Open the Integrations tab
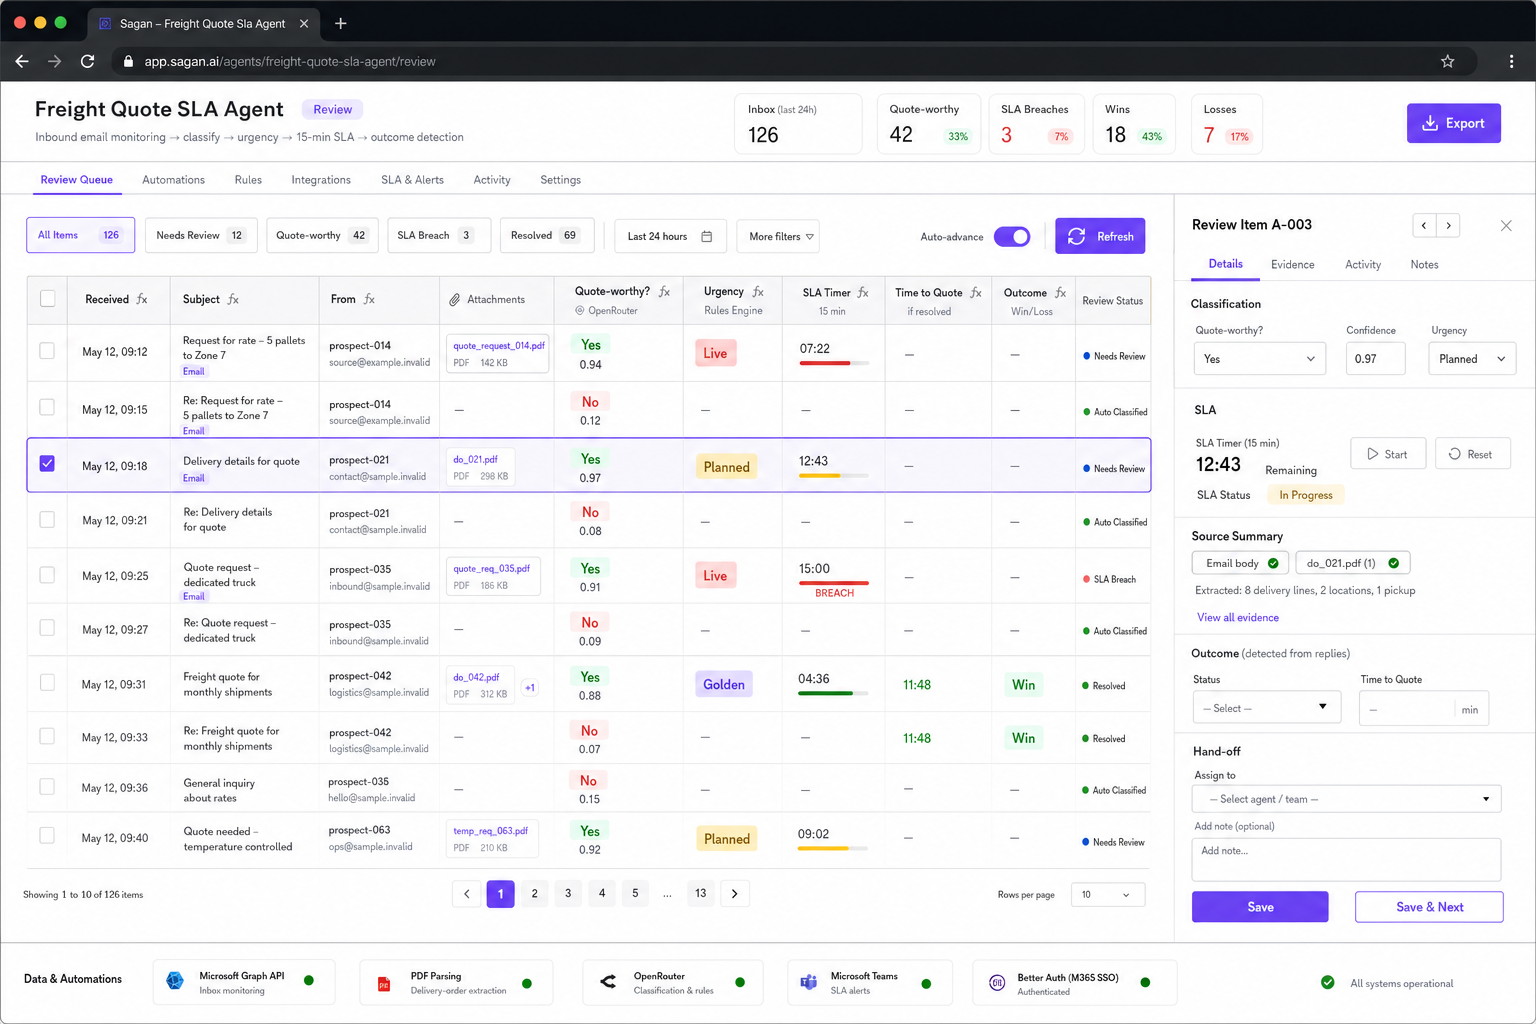The width and height of the screenshot is (1536, 1024). [321, 180]
